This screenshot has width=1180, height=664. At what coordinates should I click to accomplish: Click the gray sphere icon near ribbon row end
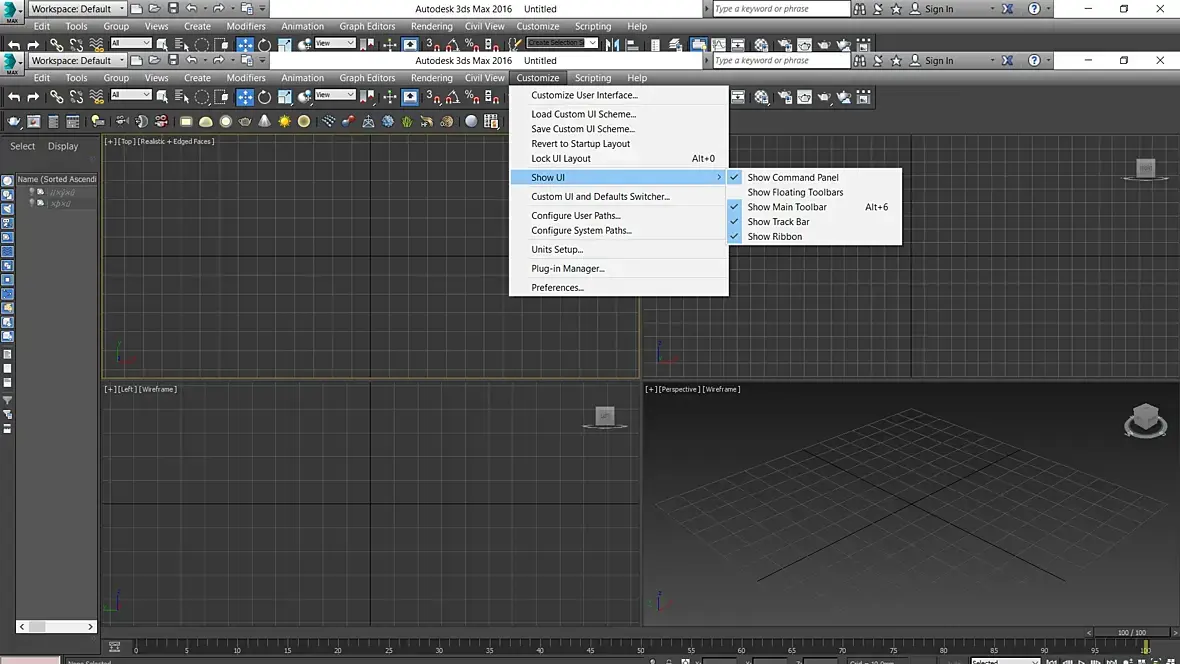[471, 122]
